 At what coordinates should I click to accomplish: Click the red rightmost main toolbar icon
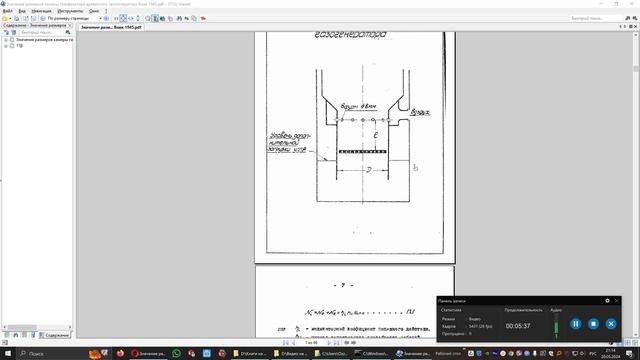203,18
